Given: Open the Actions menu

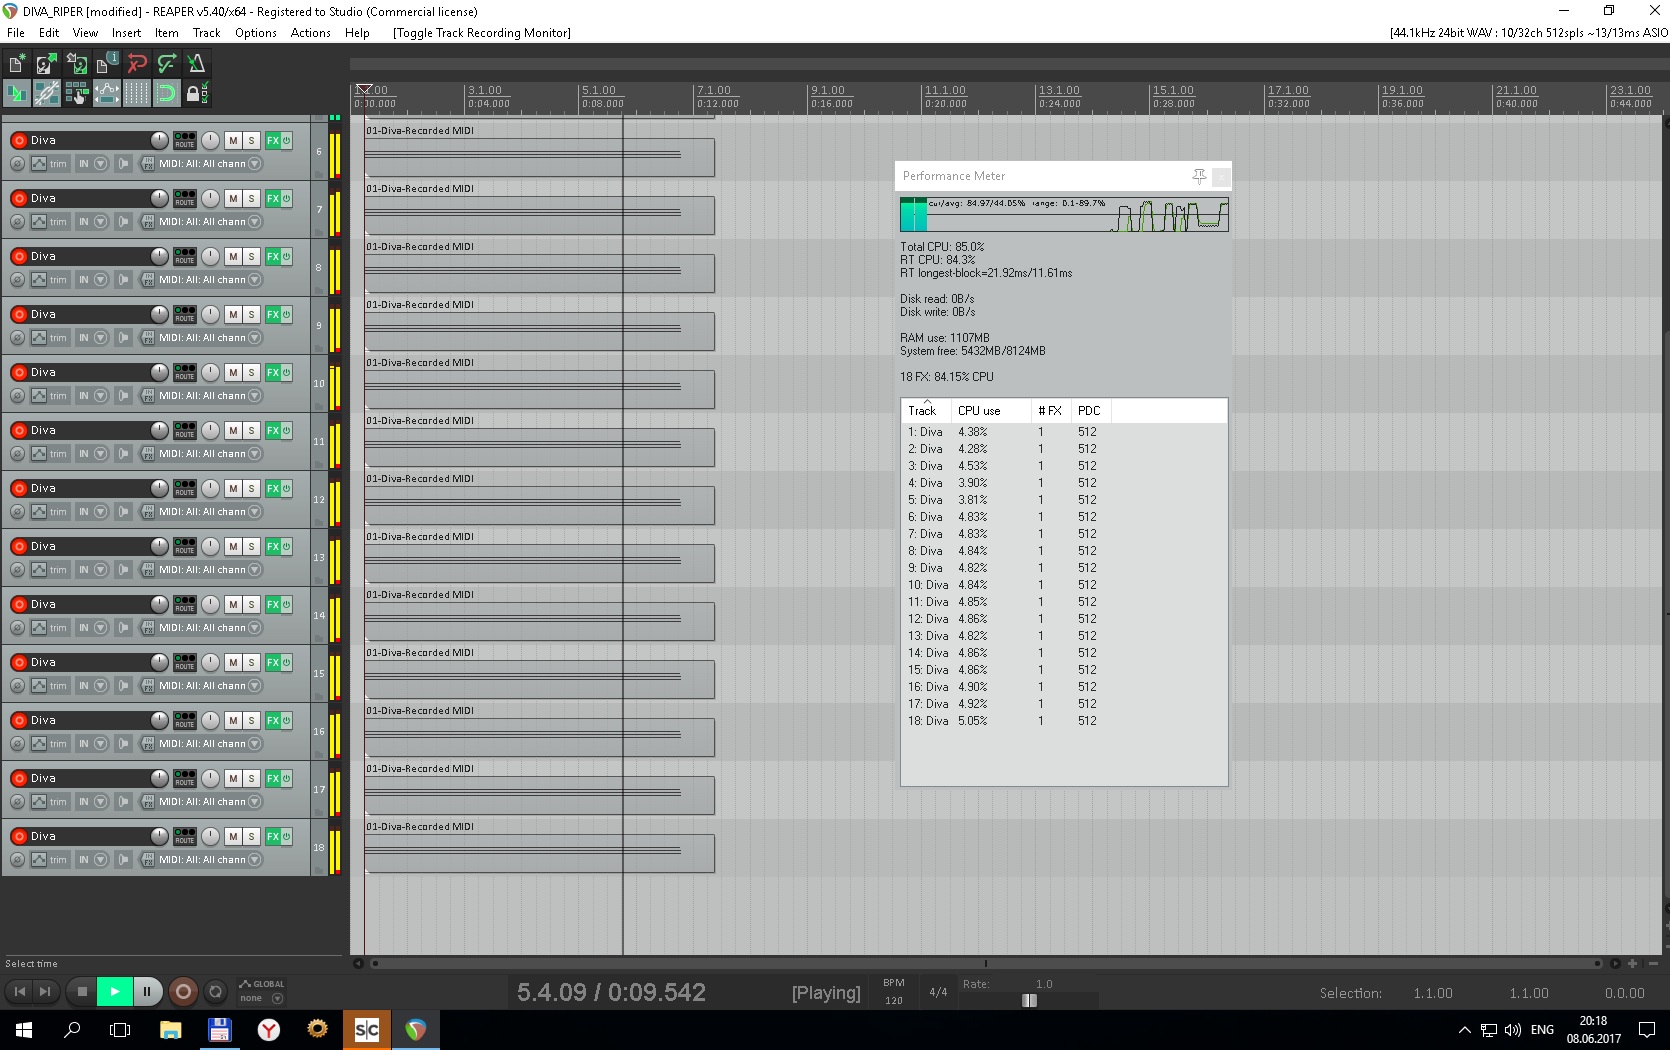Looking at the screenshot, I should [311, 33].
